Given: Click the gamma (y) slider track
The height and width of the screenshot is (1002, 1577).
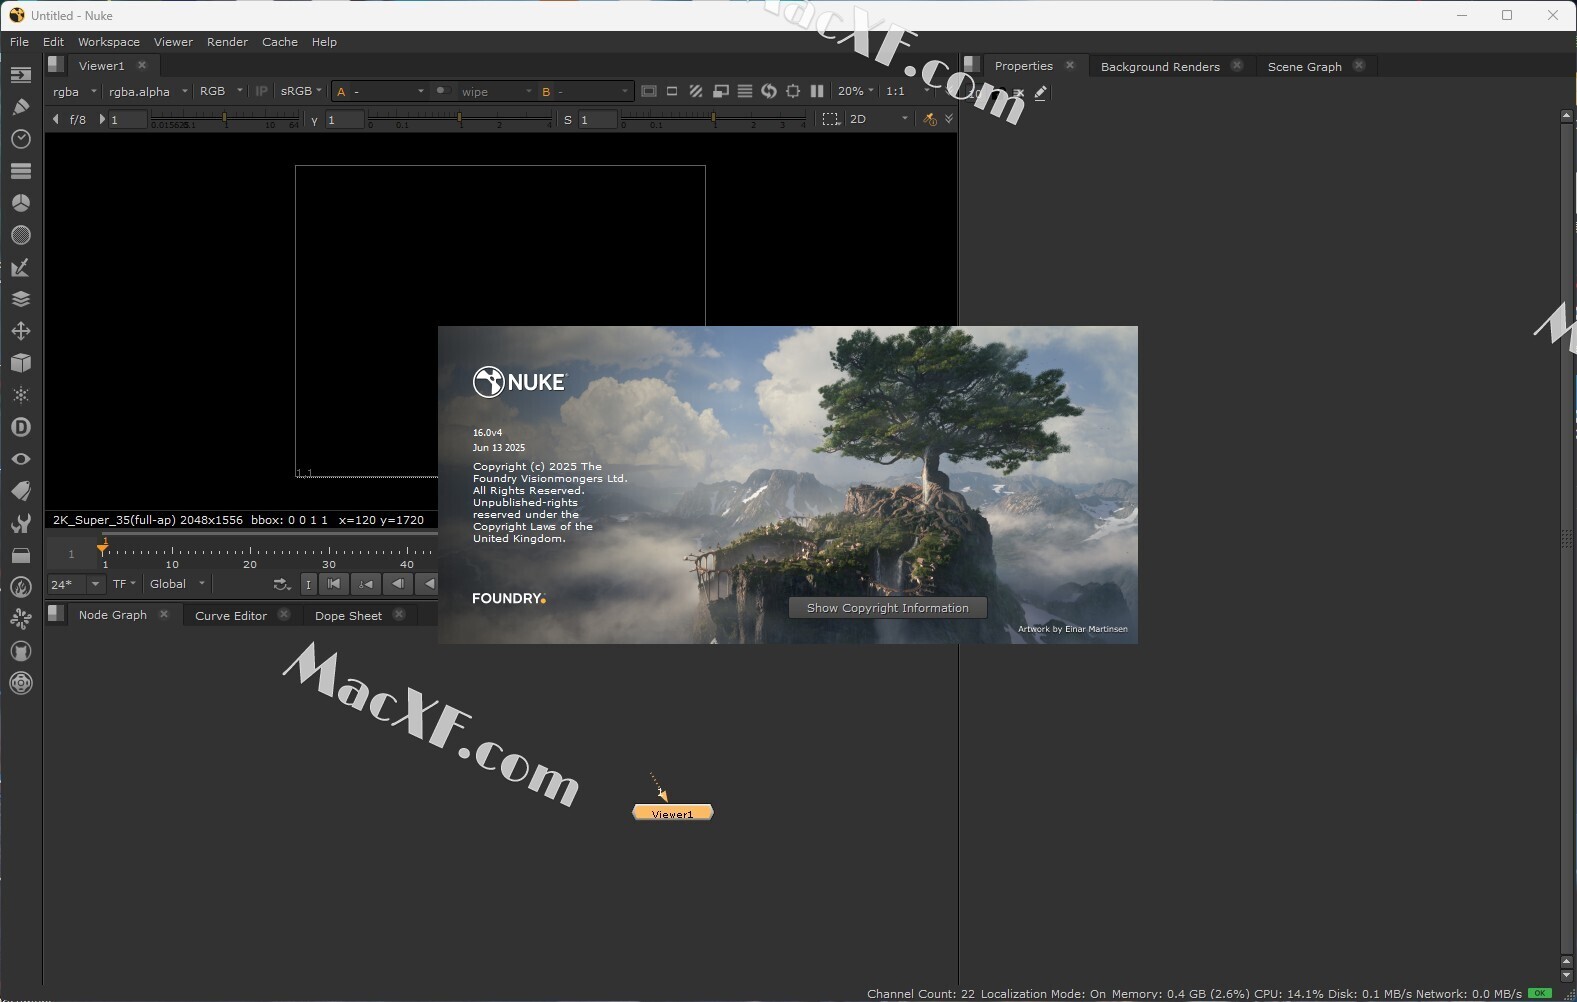Looking at the screenshot, I should click(x=460, y=119).
